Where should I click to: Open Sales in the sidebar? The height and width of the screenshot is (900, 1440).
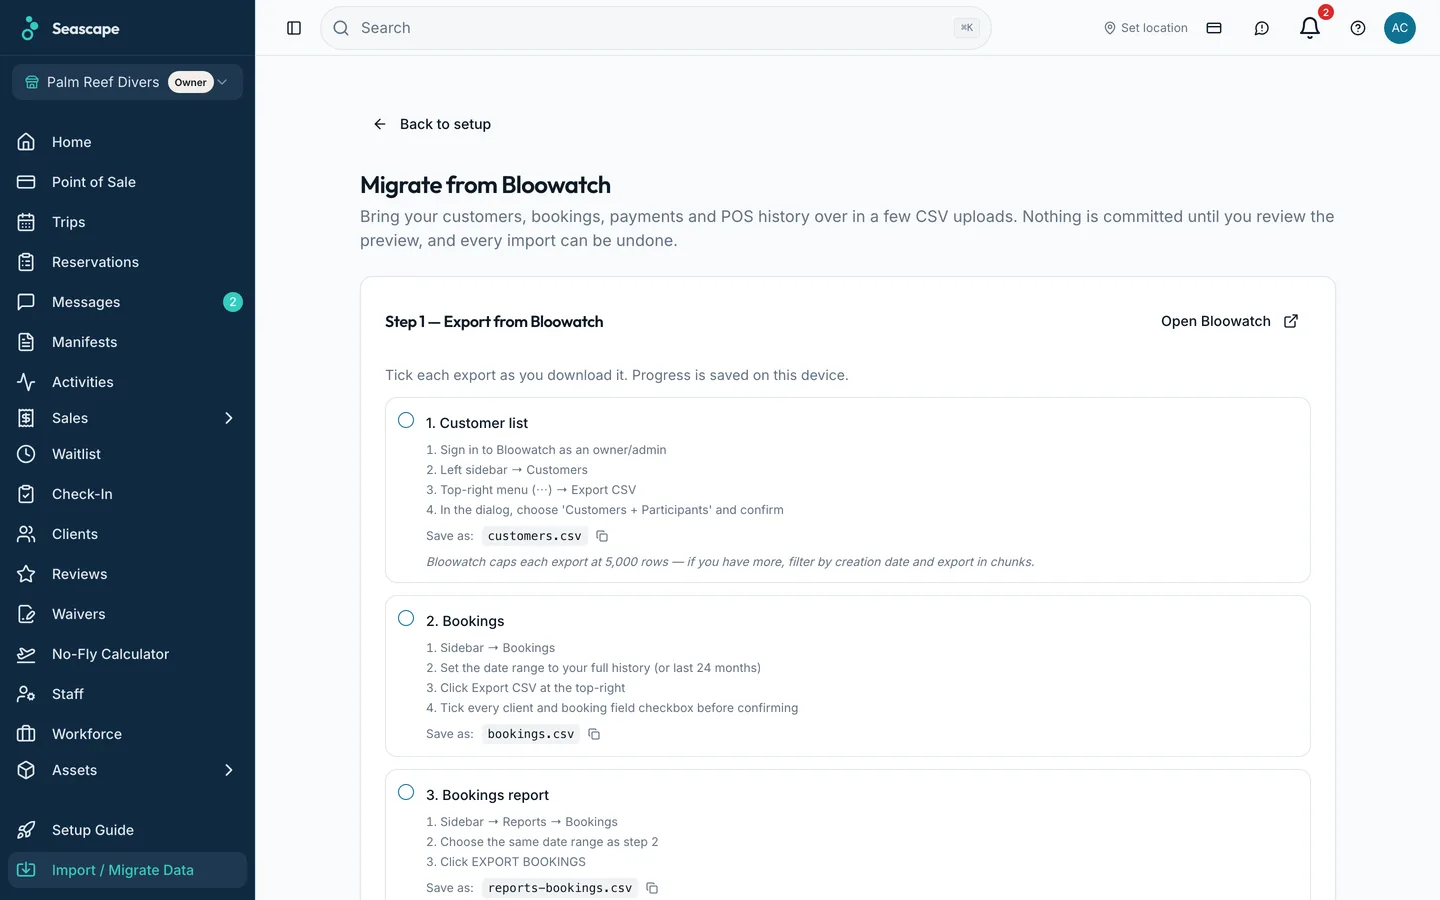(x=127, y=418)
